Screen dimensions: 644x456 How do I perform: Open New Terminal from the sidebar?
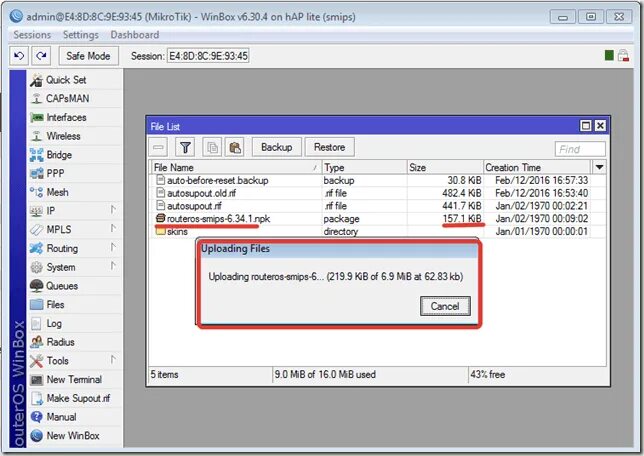pos(75,380)
